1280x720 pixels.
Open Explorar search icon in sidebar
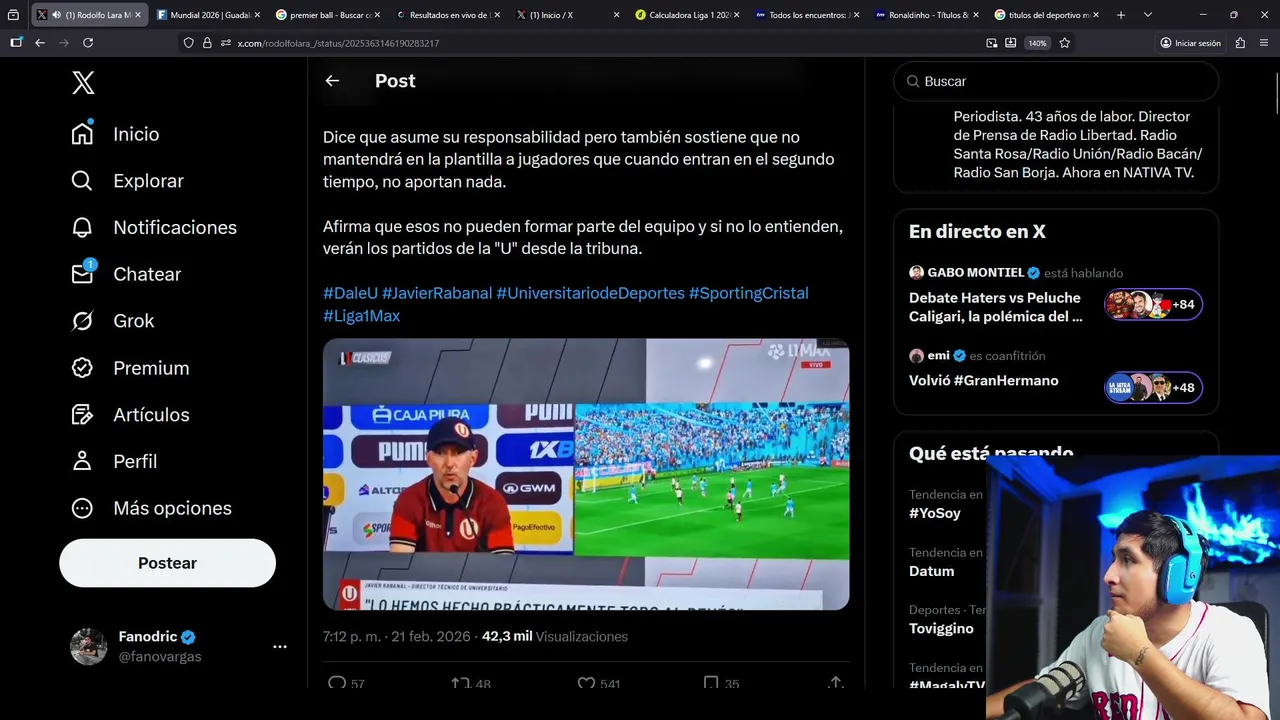pyautogui.click(x=82, y=180)
